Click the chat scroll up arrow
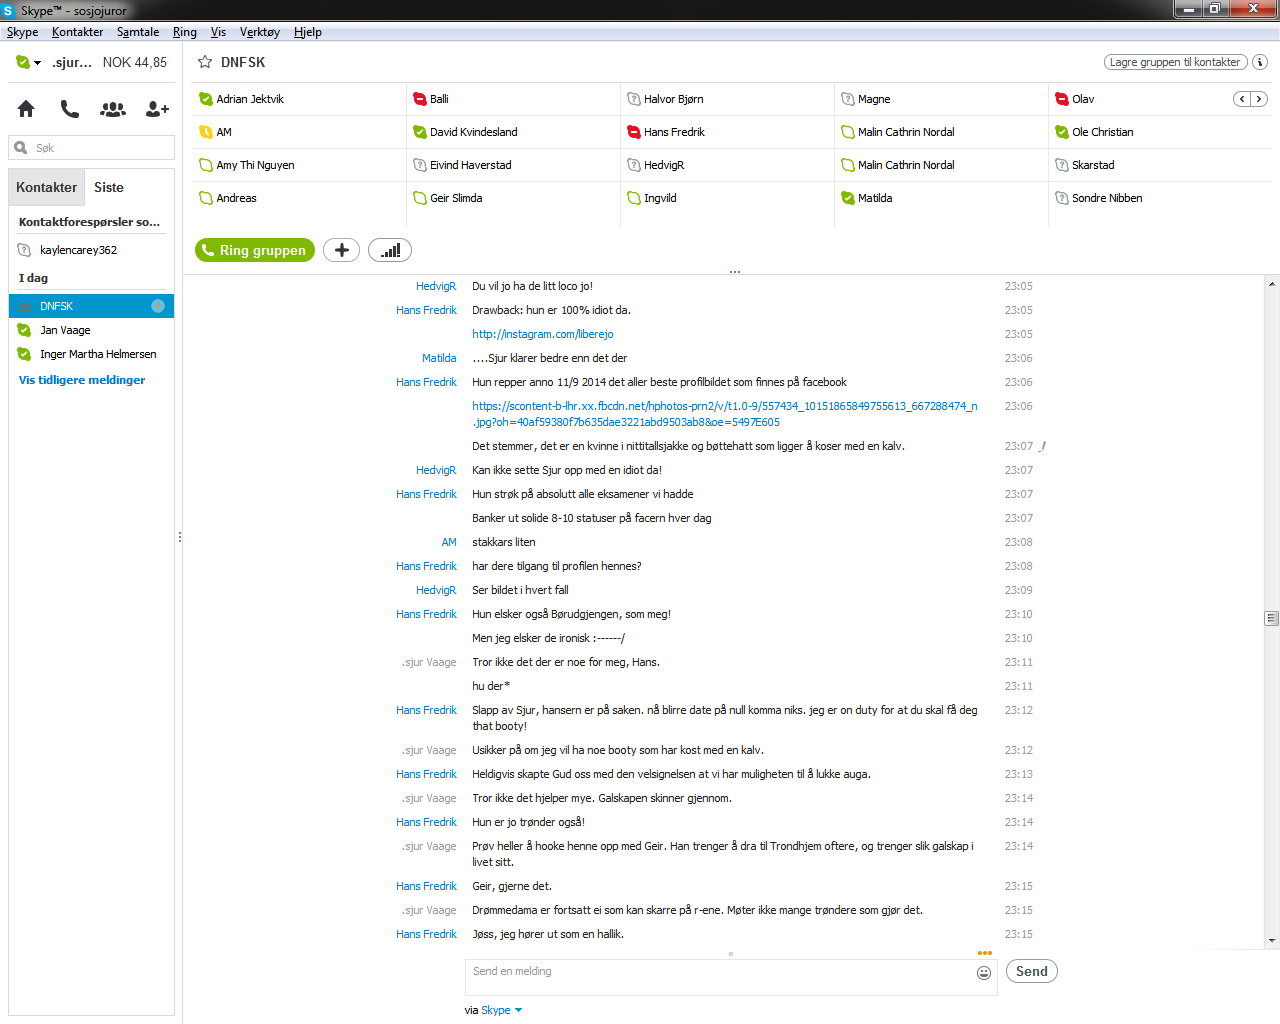The image size is (1280, 1024). [1272, 285]
